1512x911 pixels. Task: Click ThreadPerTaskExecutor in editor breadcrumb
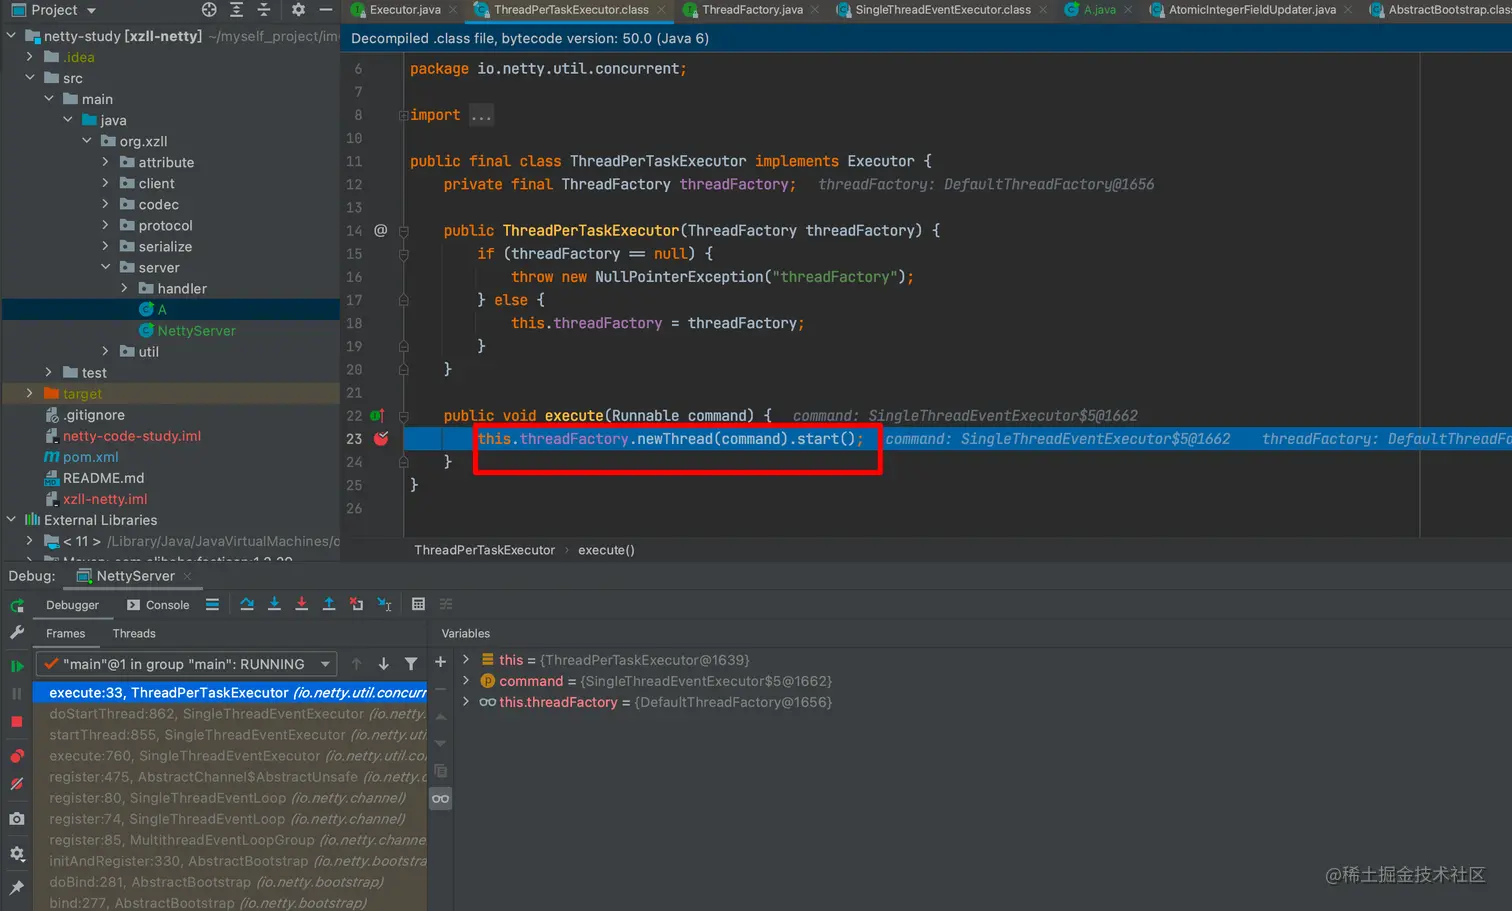pos(484,550)
